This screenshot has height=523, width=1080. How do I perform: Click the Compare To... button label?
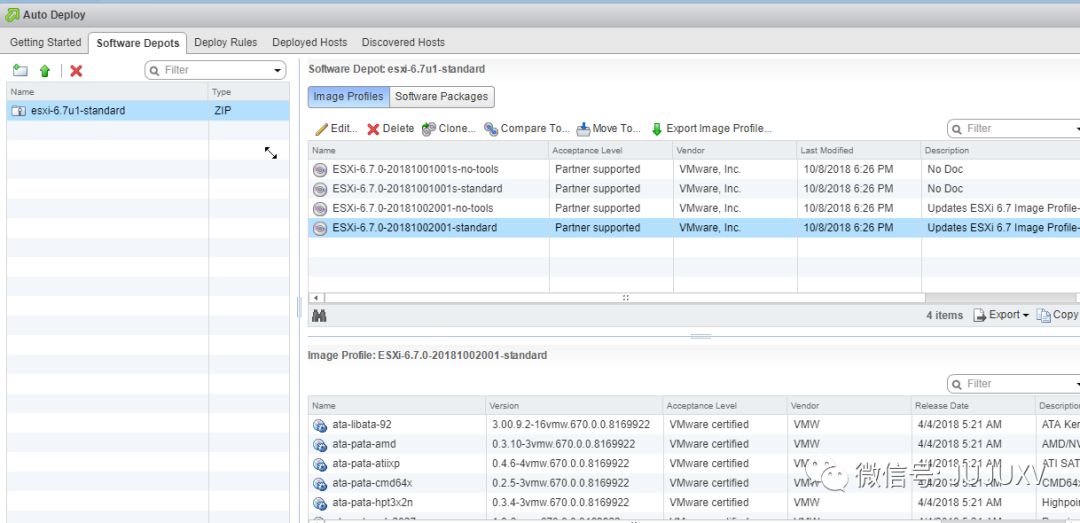point(535,129)
